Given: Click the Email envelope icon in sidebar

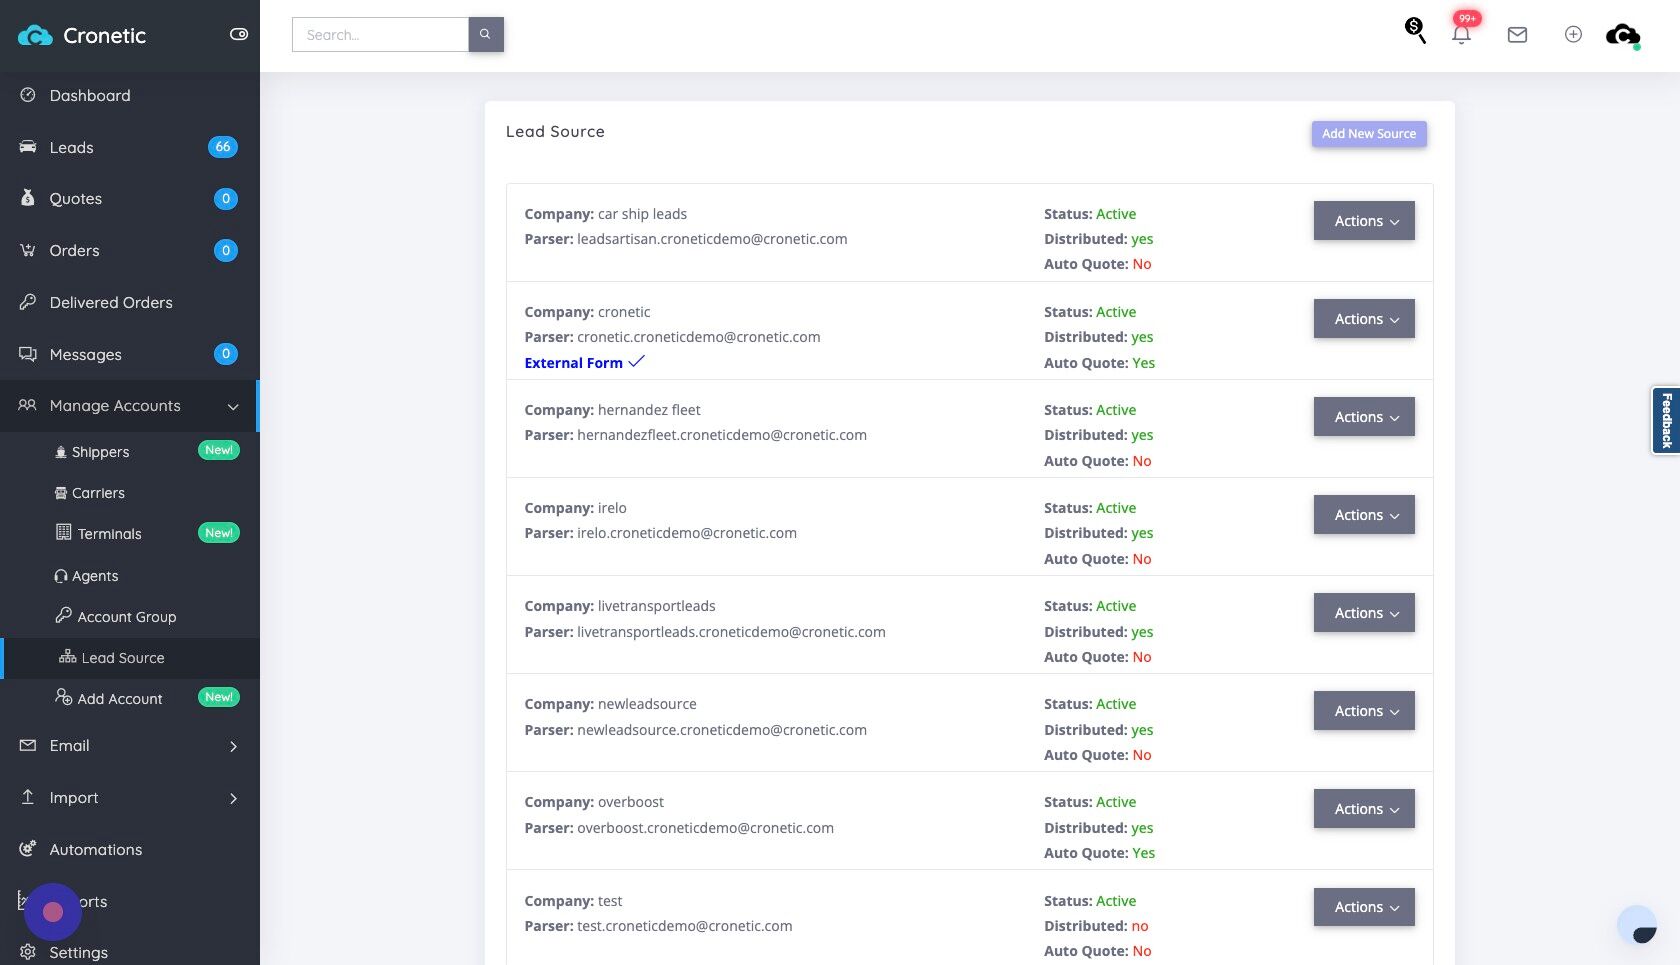Looking at the screenshot, I should click(28, 745).
